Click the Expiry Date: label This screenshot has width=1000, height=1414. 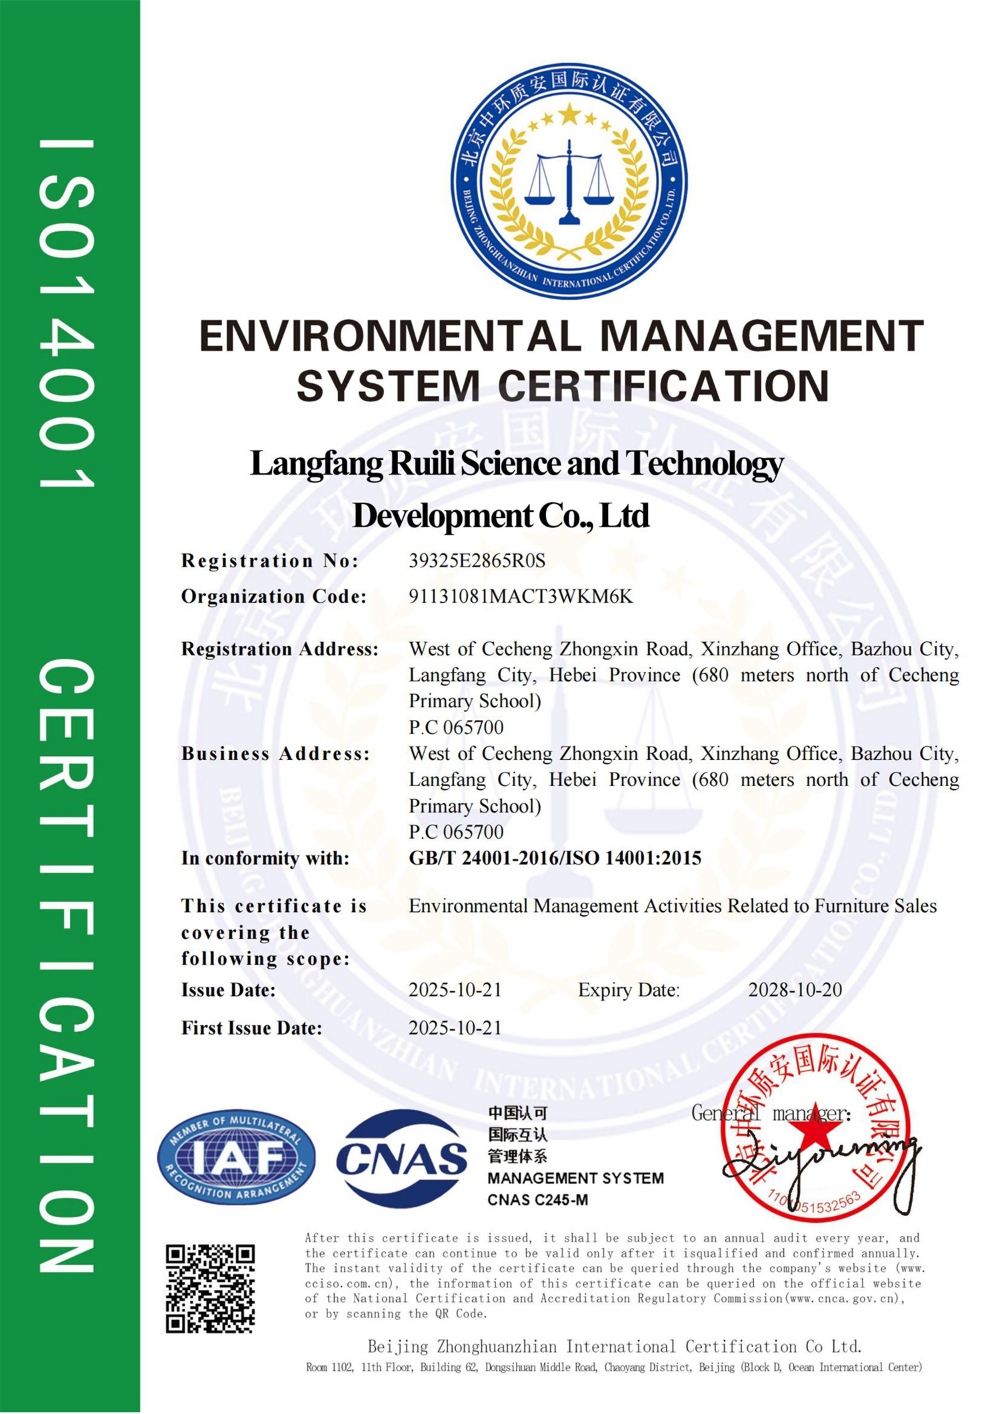point(629,990)
